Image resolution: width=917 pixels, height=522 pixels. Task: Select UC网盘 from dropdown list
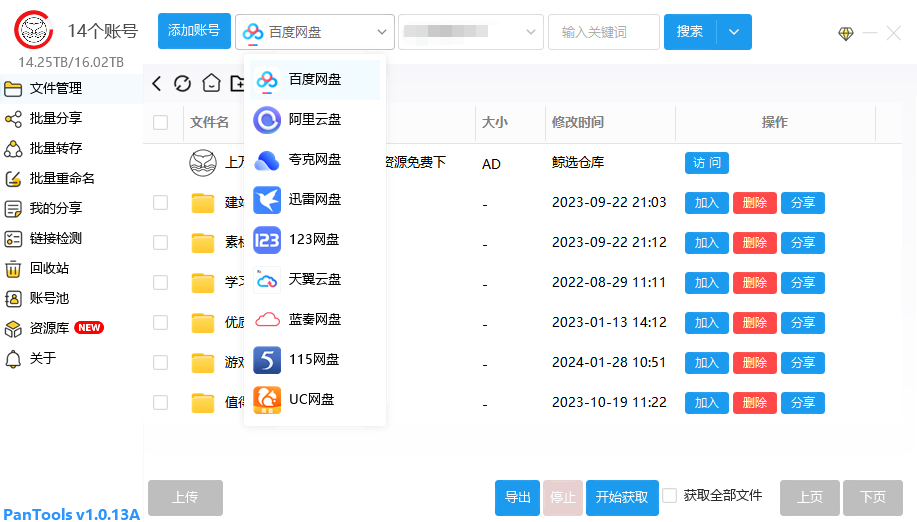(x=315, y=399)
